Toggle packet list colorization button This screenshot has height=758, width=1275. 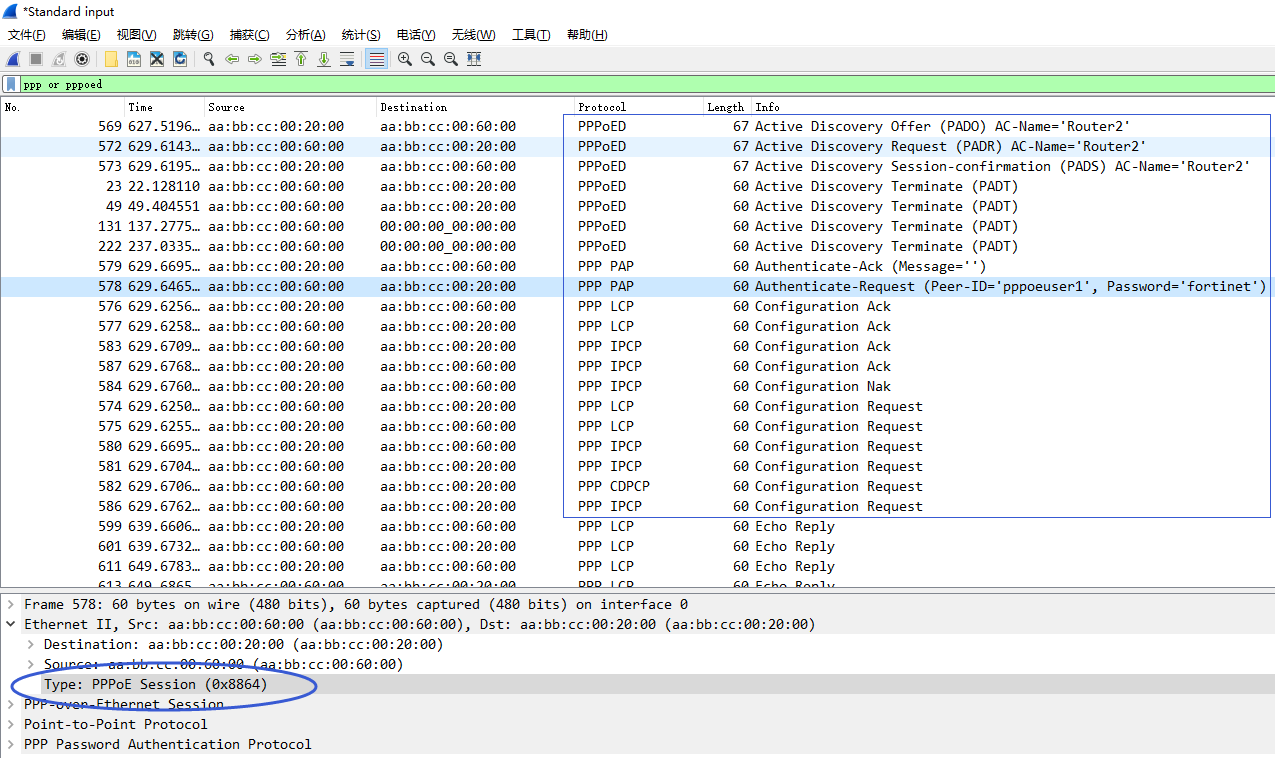point(376,59)
